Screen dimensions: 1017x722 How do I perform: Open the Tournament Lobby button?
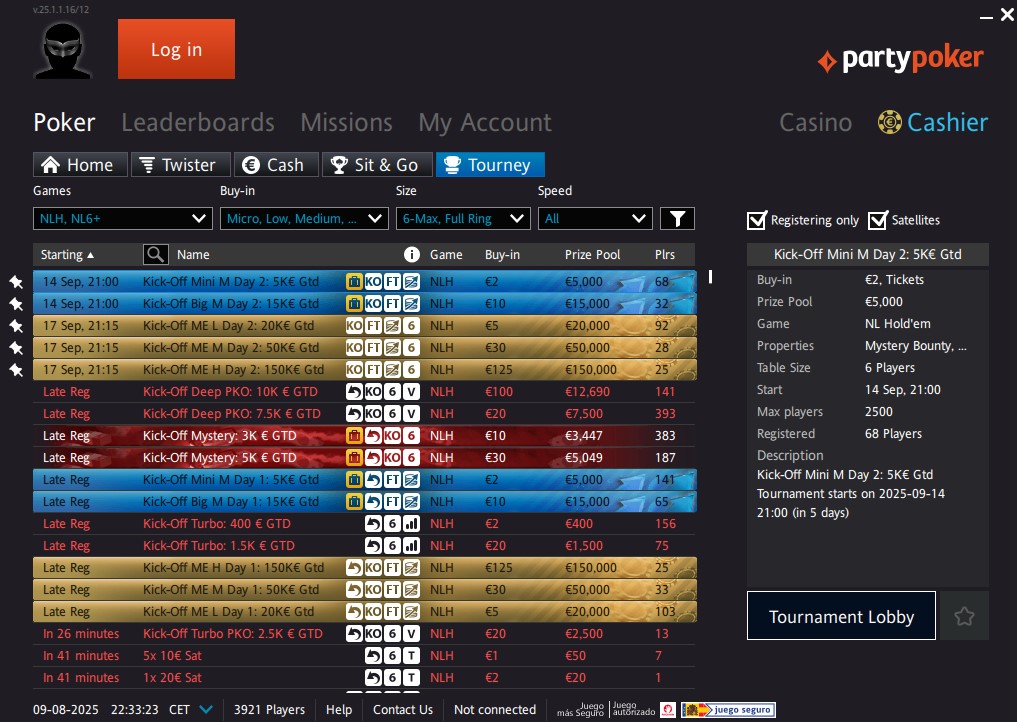841,616
